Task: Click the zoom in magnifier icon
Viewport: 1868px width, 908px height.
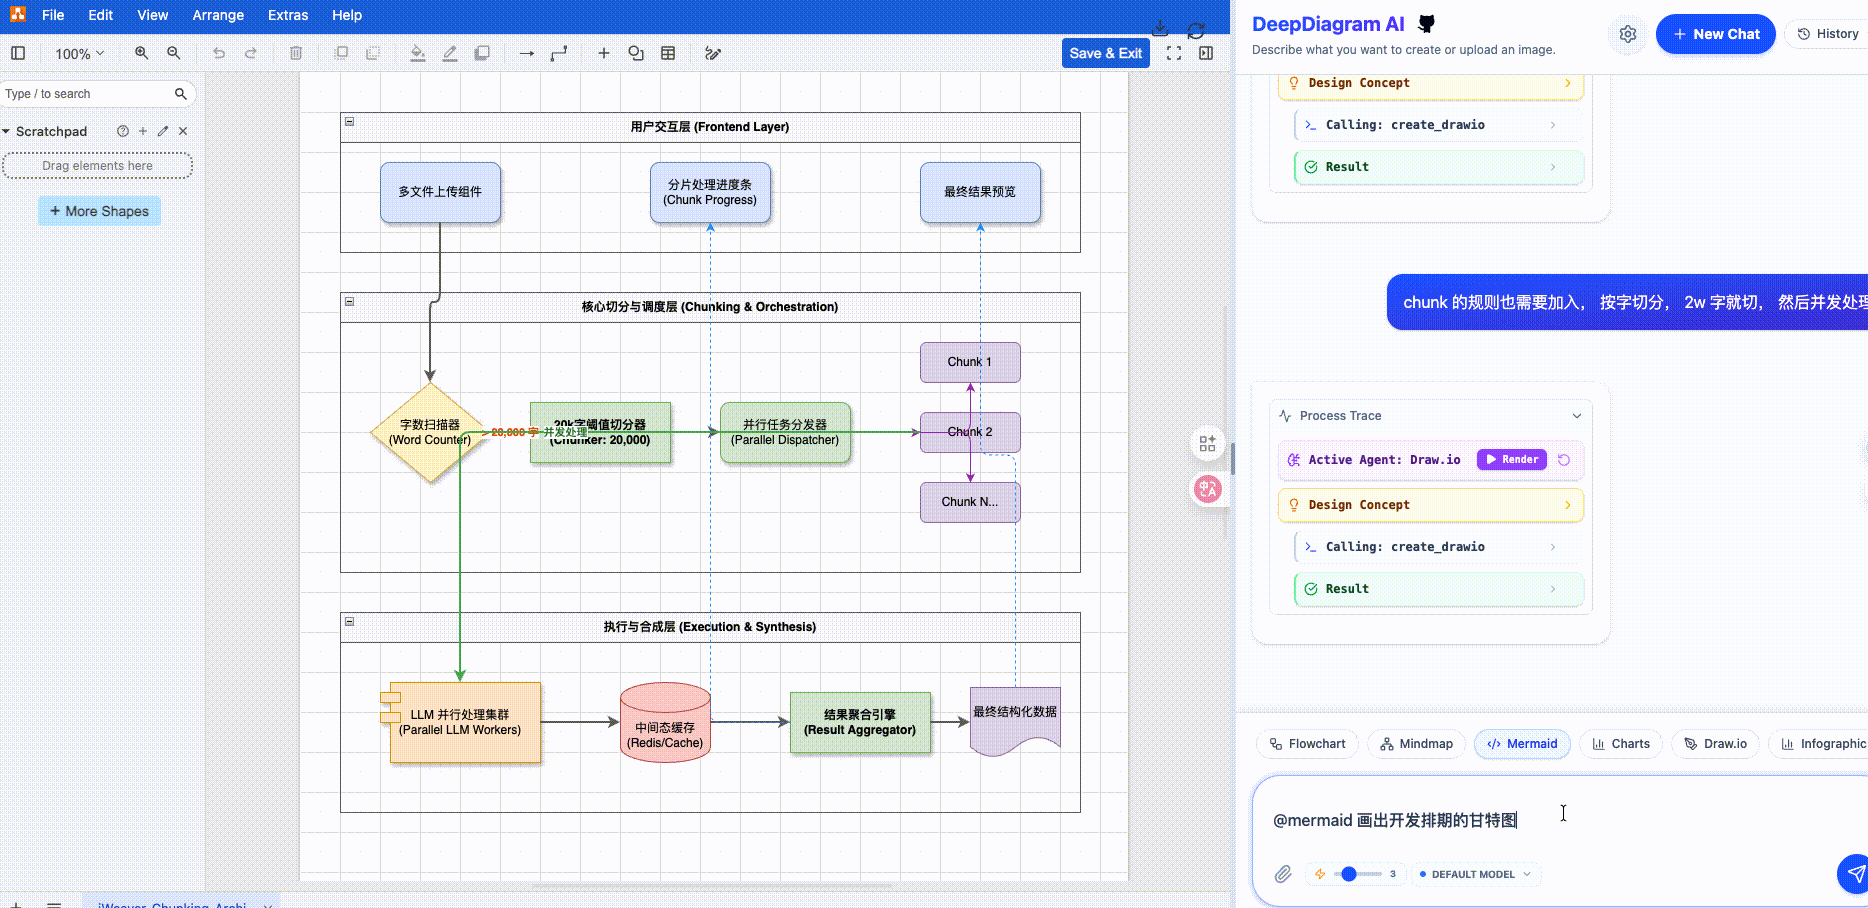Action: (x=141, y=53)
